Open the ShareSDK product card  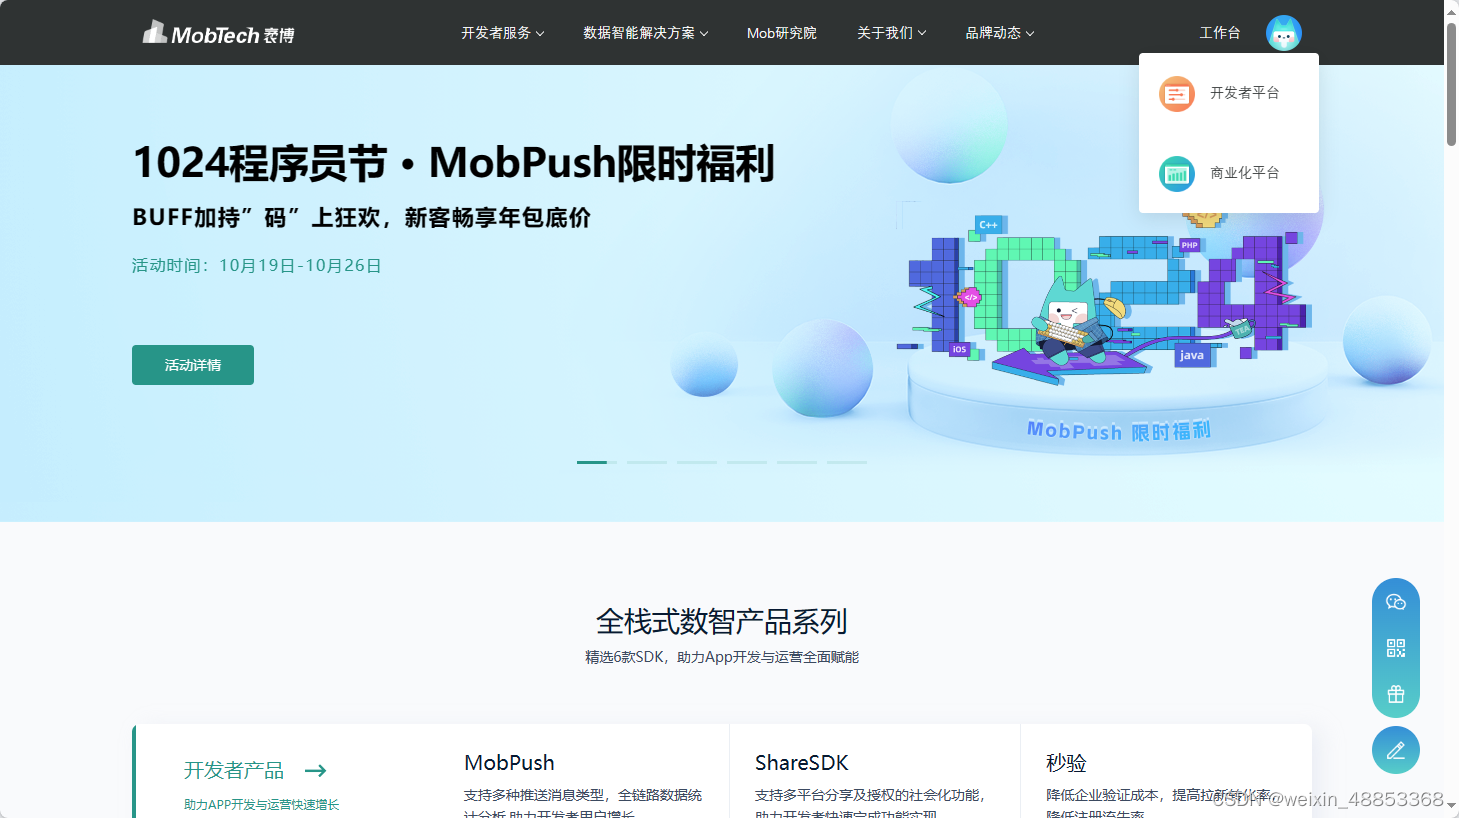coord(875,771)
